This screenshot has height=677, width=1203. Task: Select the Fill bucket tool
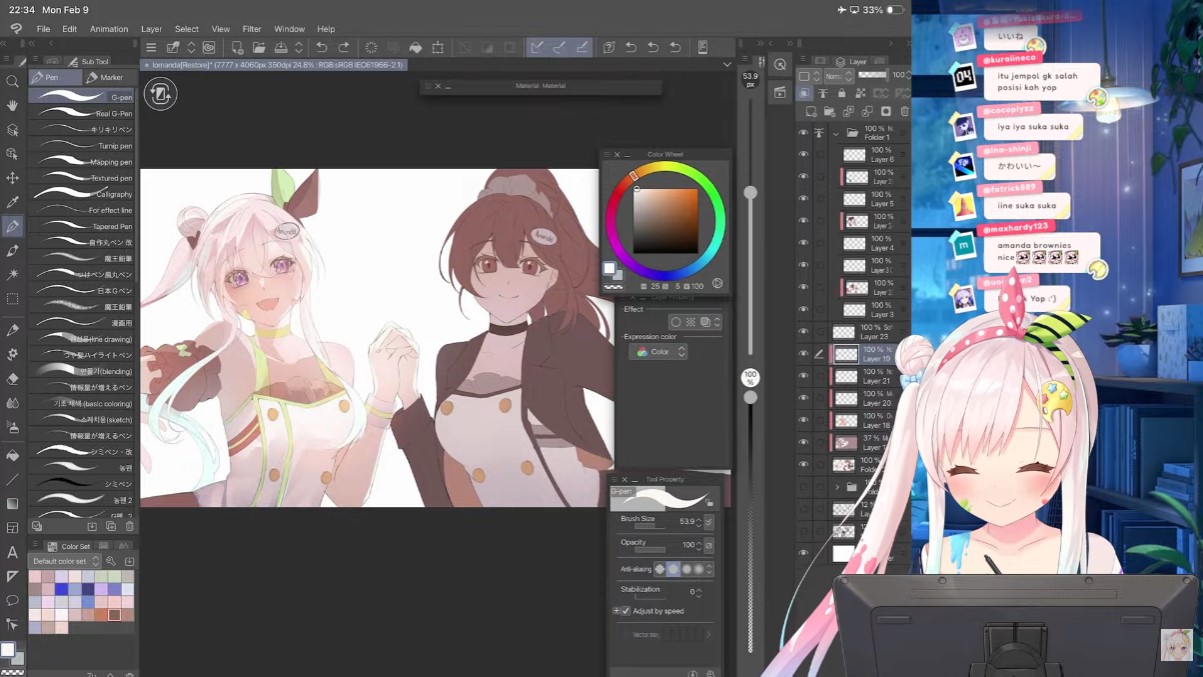click(x=12, y=455)
